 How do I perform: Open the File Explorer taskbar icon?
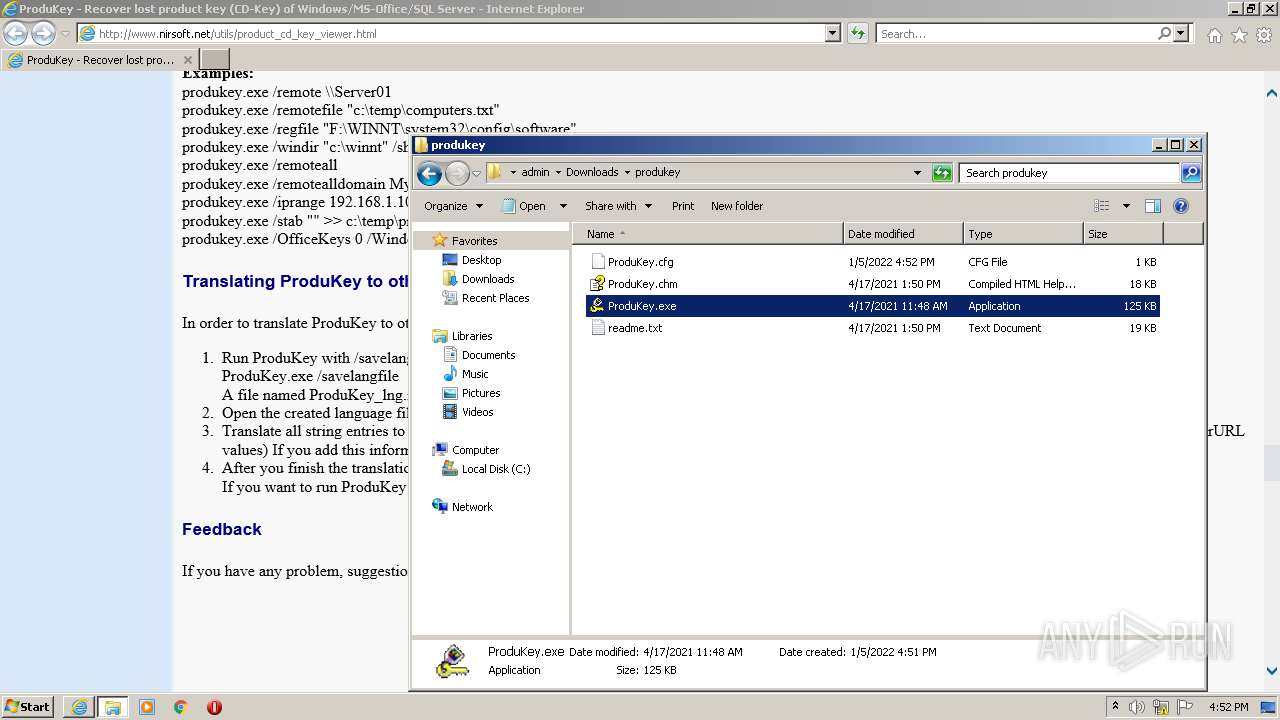(x=112, y=707)
